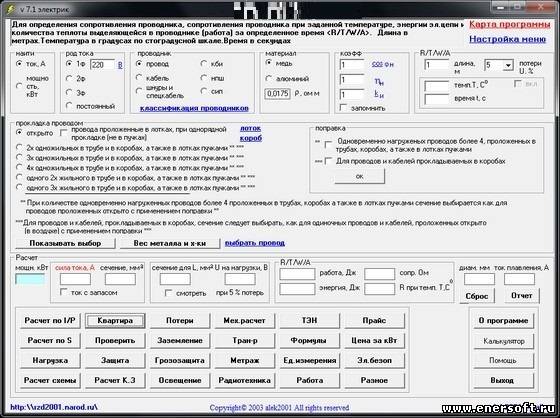Click the 'темп.T, C' input field
The width and height of the screenshot is (560, 418).
pos(436,86)
